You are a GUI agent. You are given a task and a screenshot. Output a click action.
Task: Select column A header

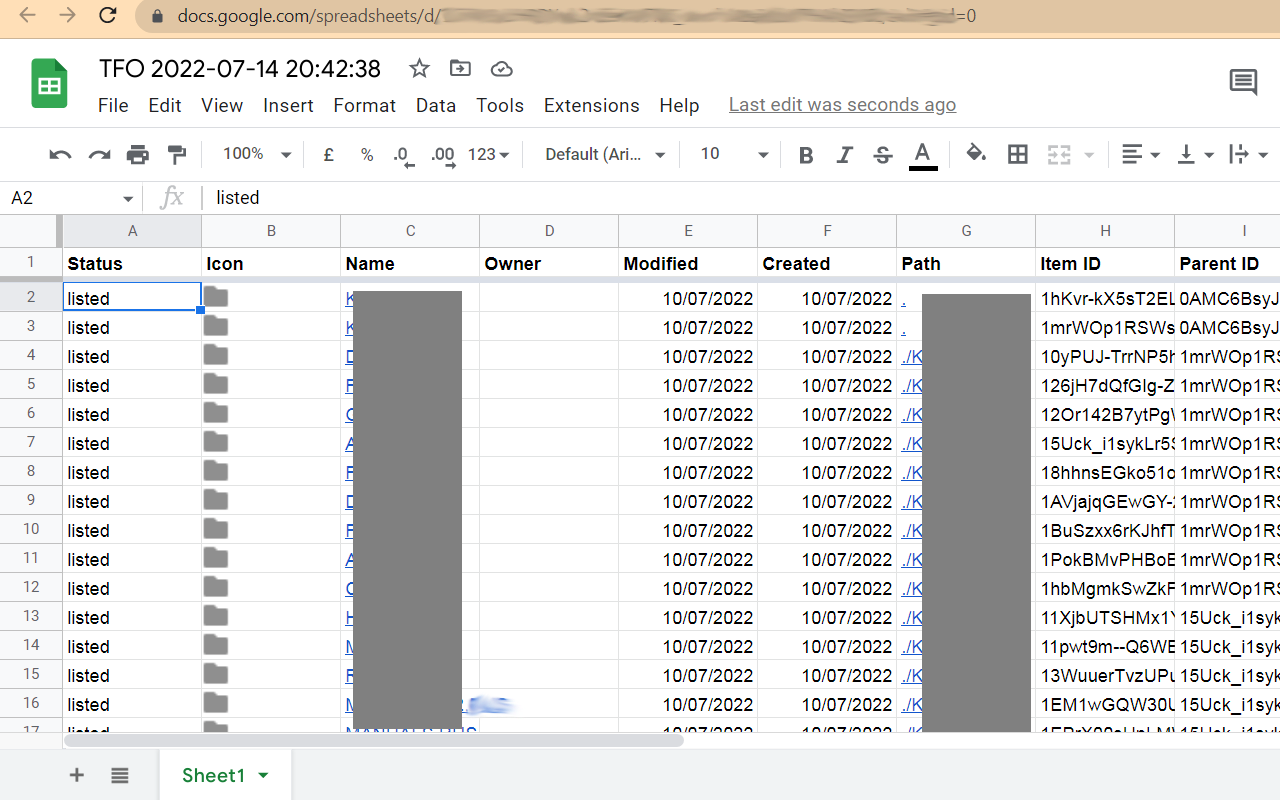coord(132,231)
